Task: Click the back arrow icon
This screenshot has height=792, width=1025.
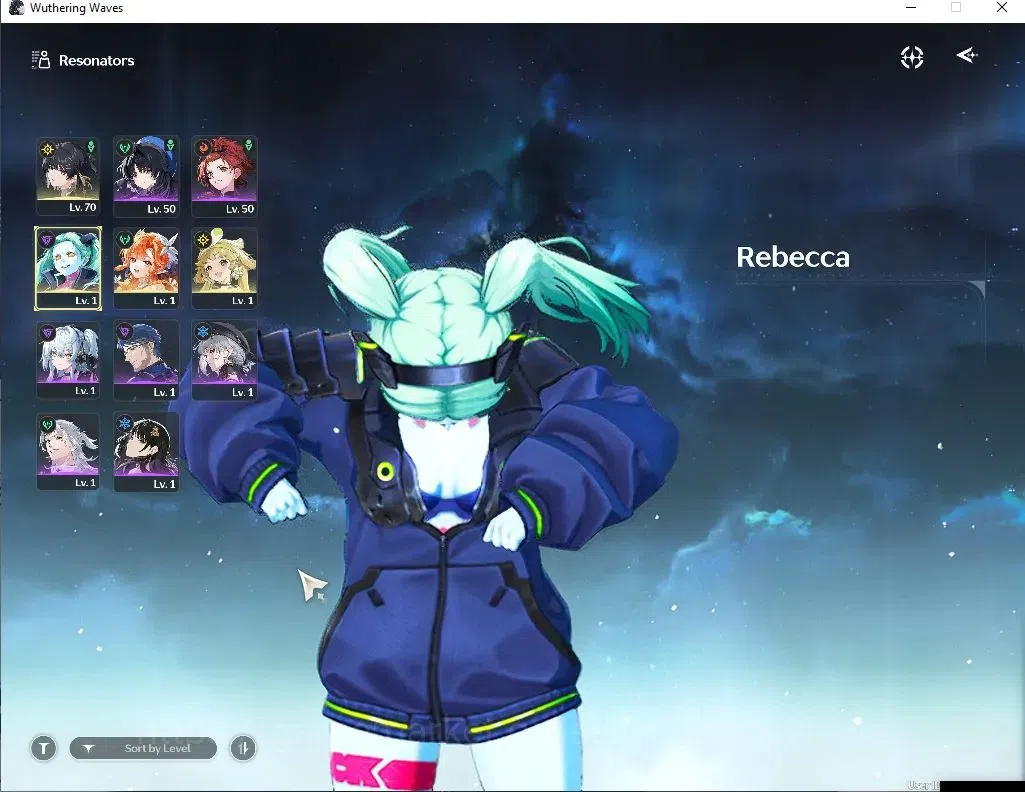Action: click(967, 56)
